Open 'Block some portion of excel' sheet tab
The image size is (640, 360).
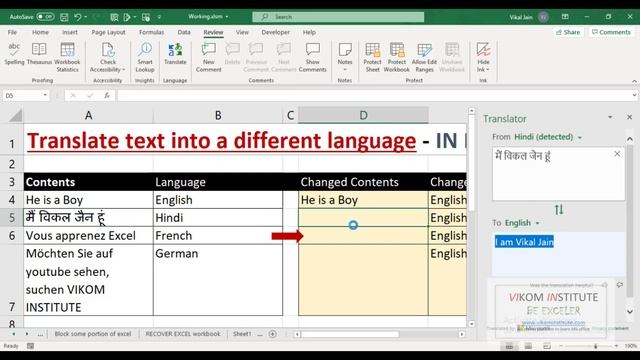[x=93, y=334]
